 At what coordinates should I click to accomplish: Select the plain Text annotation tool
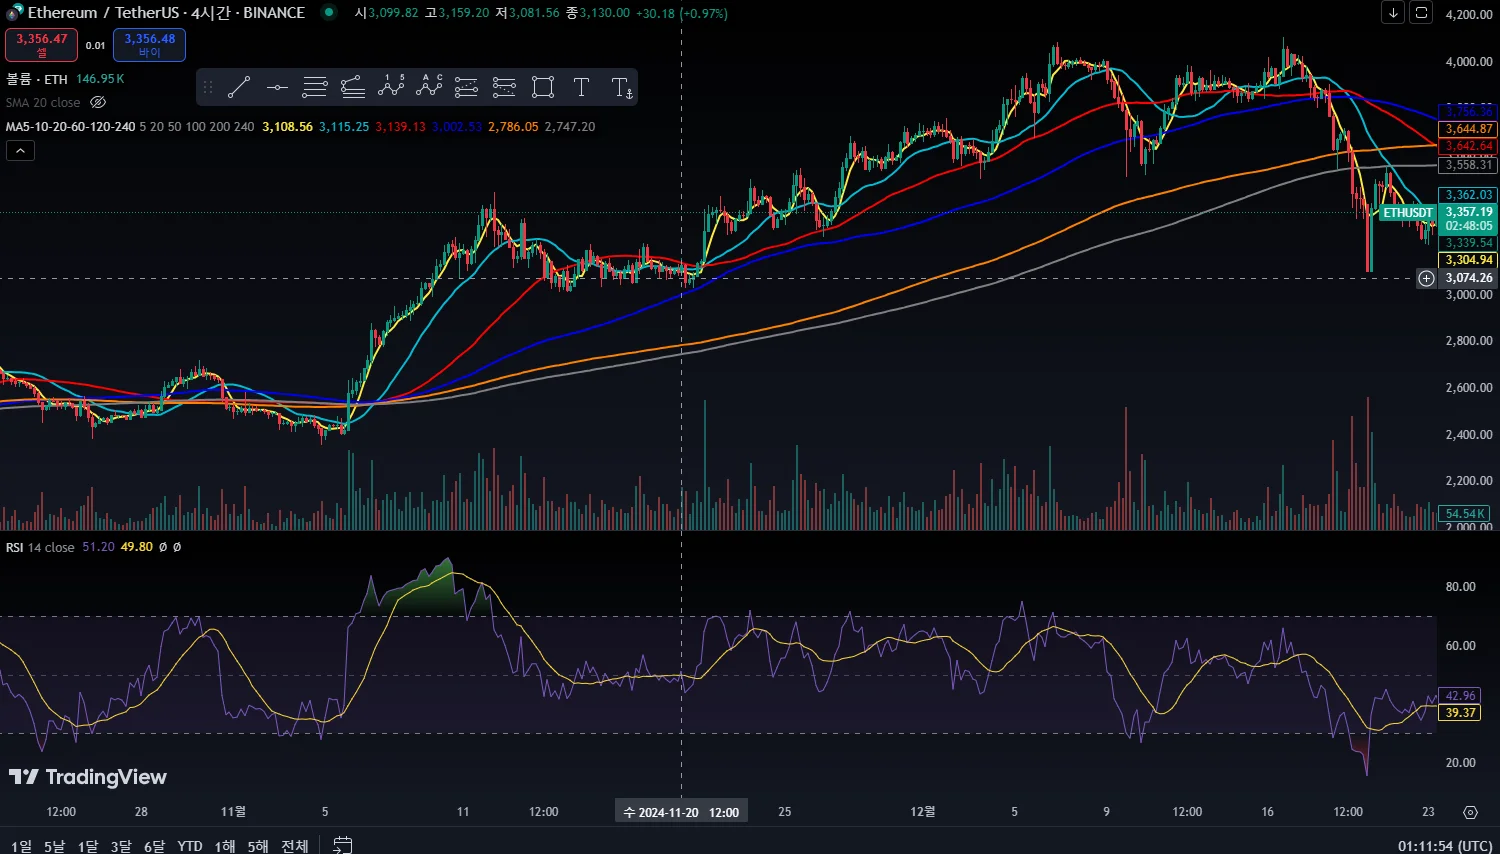coord(581,87)
